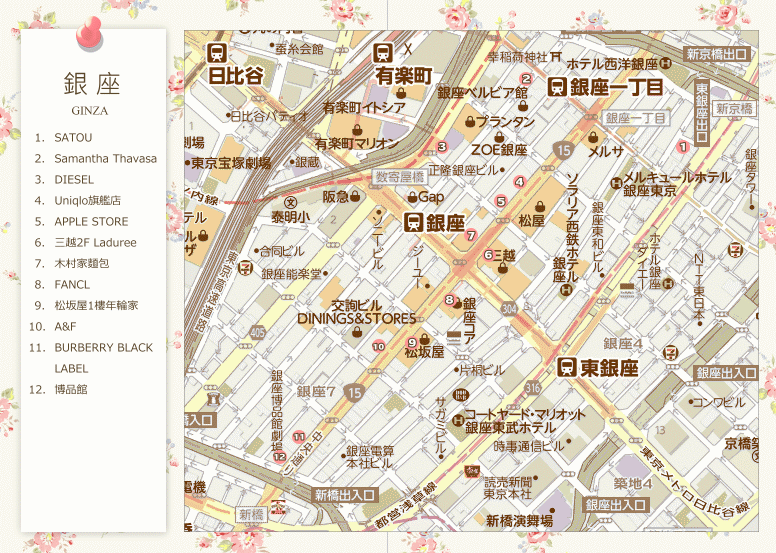Click the 築地4 district label

click(x=633, y=483)
